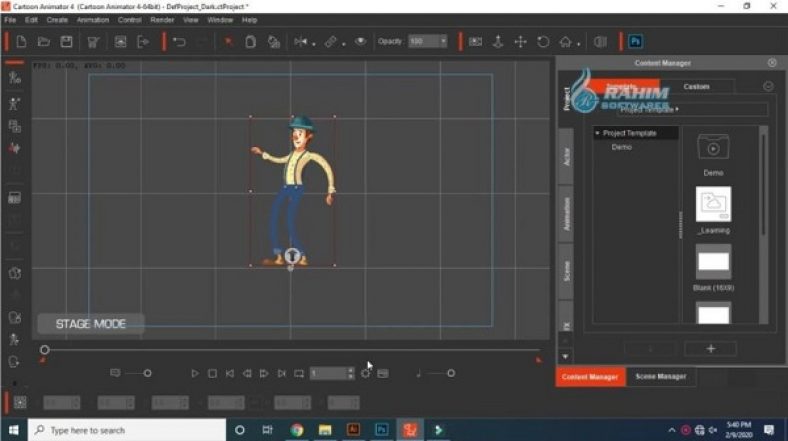Open the Project Template path dropdown
This screenshot has width=788, height=441.
pos(677,109)
